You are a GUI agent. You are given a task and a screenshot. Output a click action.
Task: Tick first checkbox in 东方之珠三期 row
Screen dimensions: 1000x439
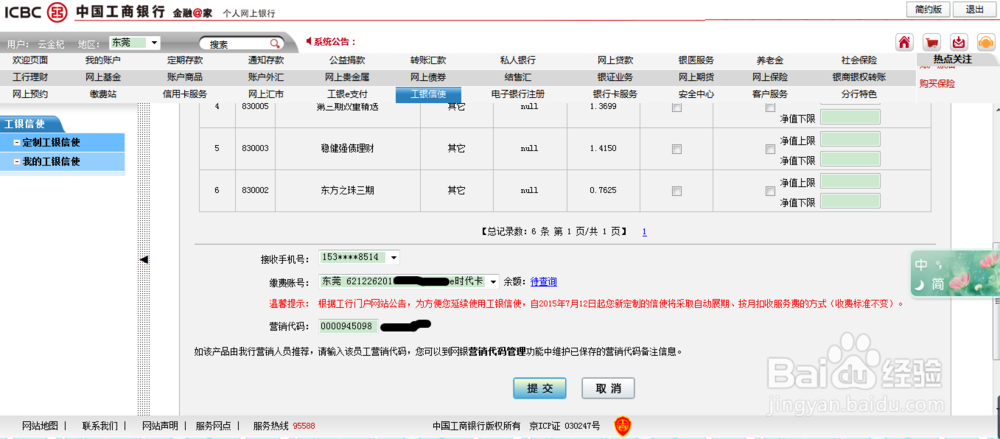[x=677, y=190]
